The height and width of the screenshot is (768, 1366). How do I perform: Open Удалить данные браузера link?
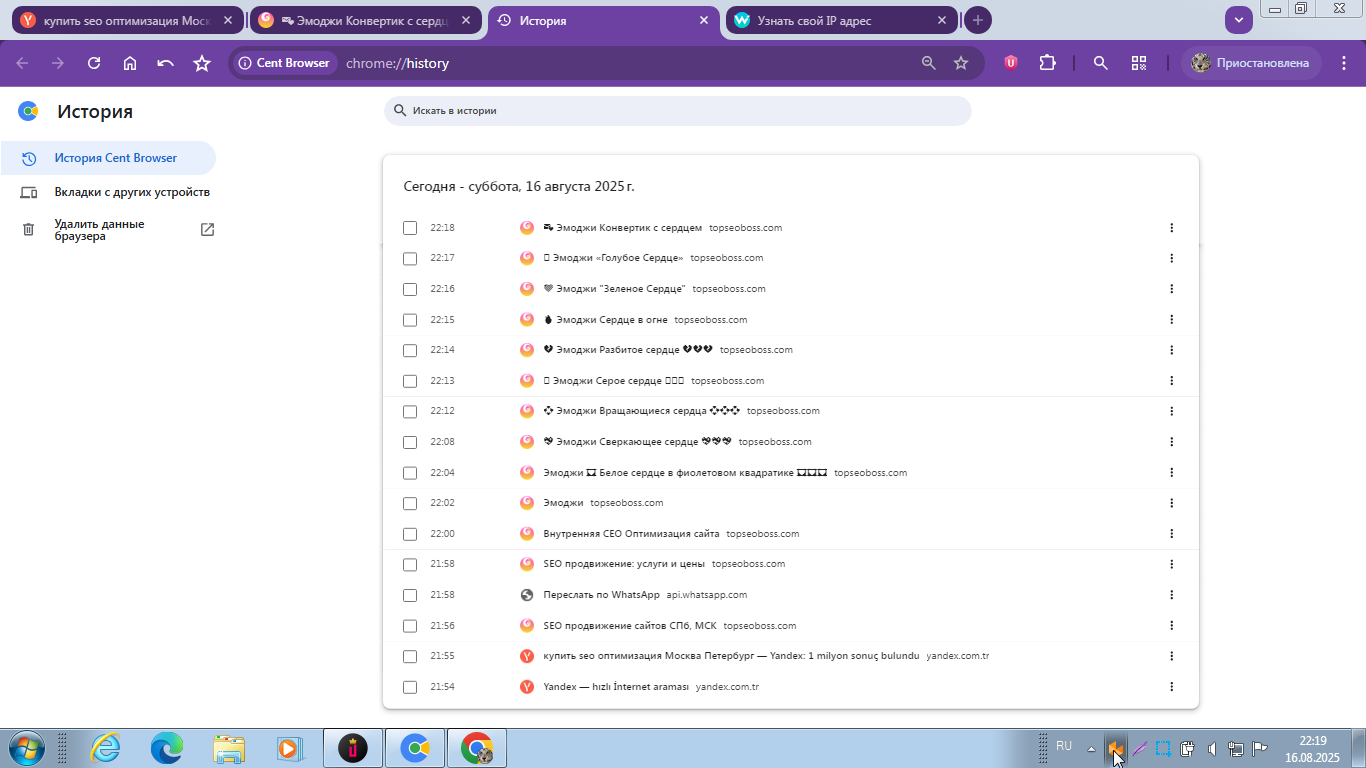click(x=108, y=230)
